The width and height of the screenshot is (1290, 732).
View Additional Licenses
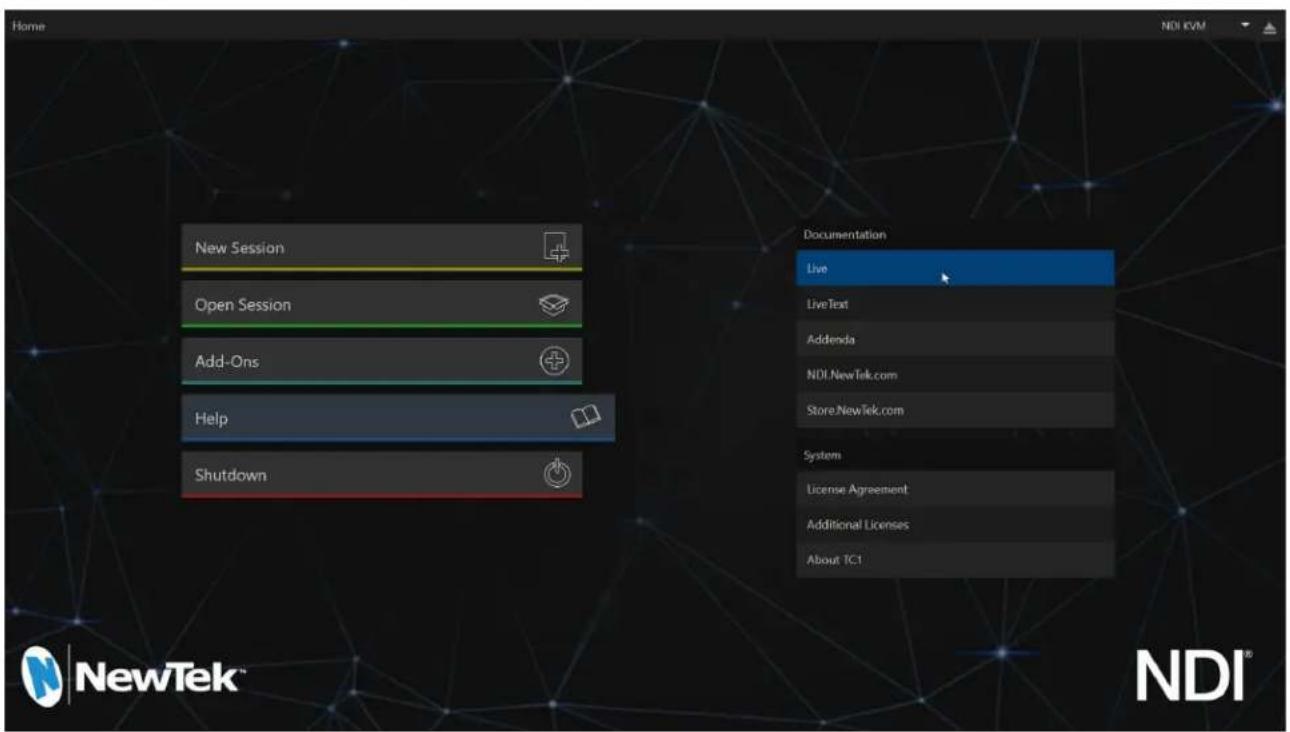[x=955, y=525]
